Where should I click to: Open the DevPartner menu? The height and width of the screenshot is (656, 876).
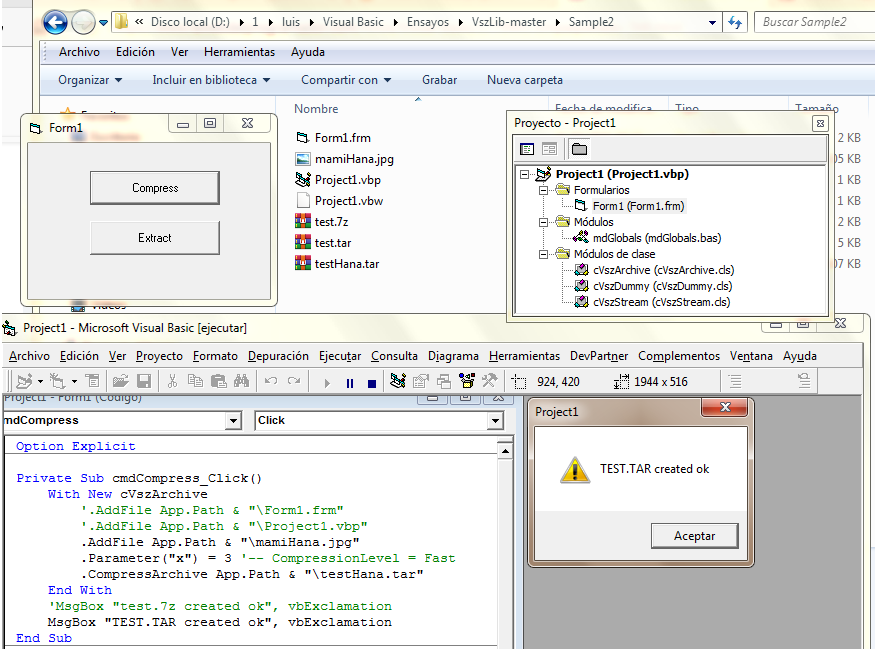(599, 356)
